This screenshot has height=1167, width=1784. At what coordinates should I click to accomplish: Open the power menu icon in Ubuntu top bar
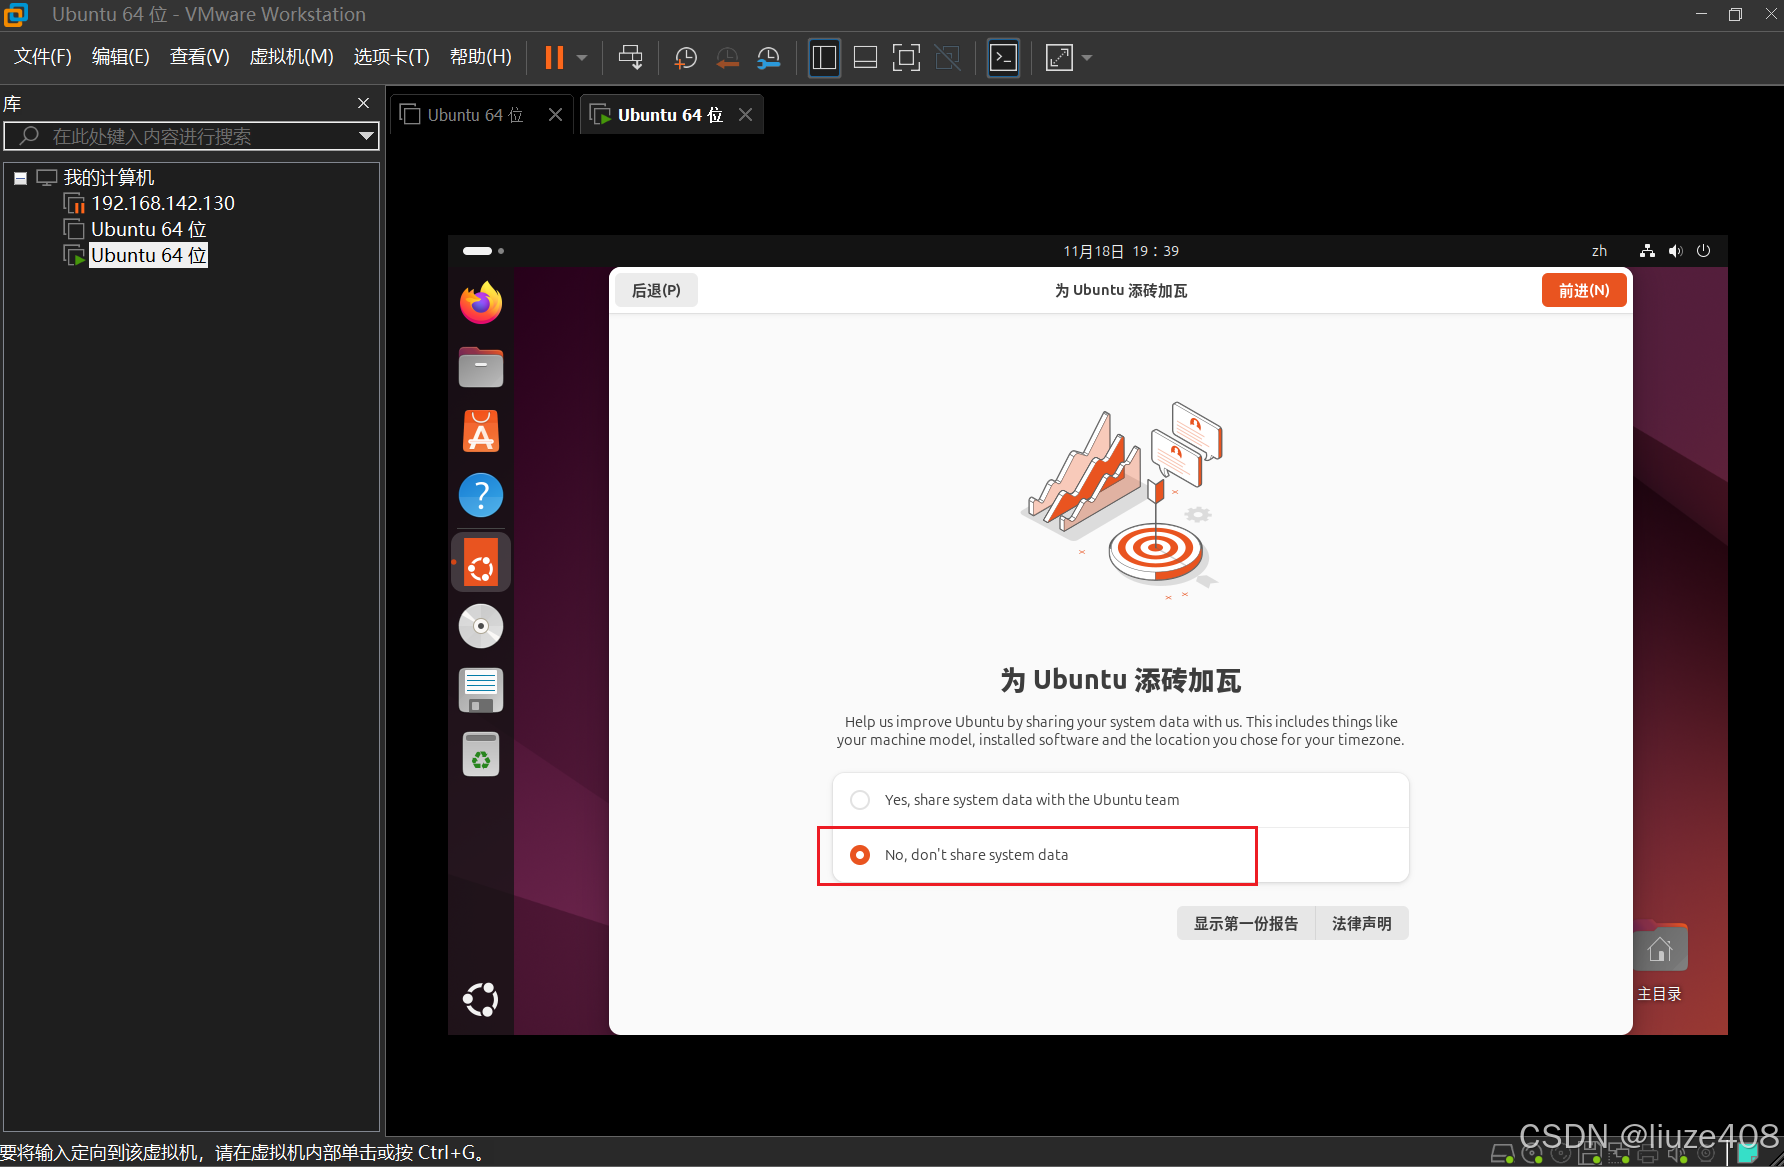coord(1704,251)
